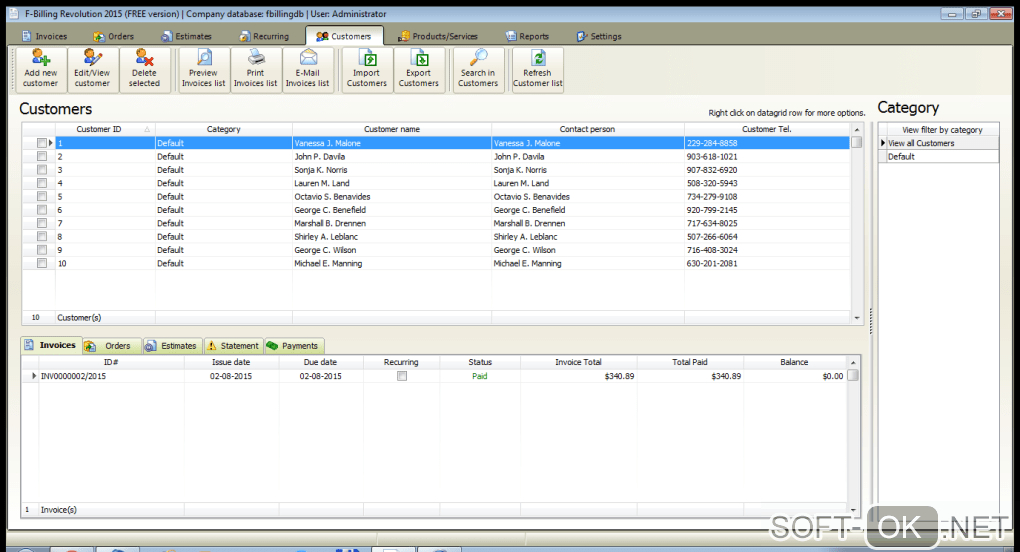Check the box for customer 10
The image size is (1020, 552).
tap(42, 263)
